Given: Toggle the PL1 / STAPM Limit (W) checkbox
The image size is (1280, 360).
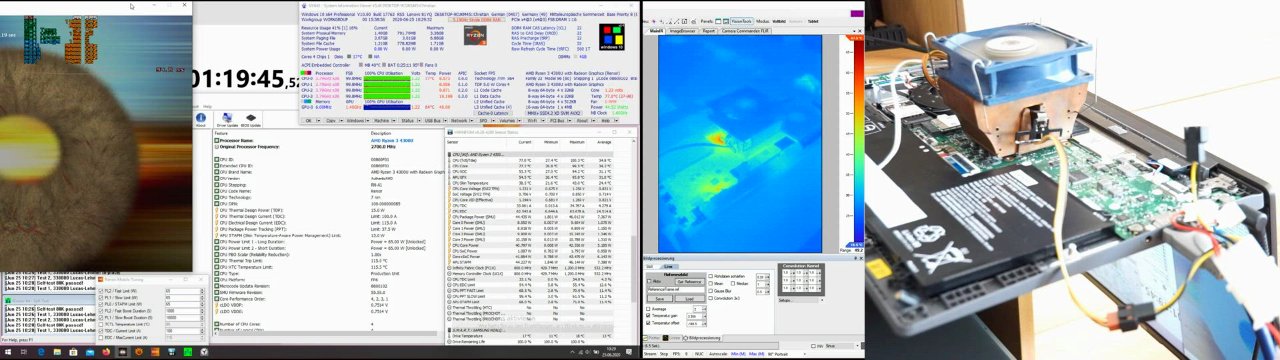Looking at the screenshot, I should (101, 304).
